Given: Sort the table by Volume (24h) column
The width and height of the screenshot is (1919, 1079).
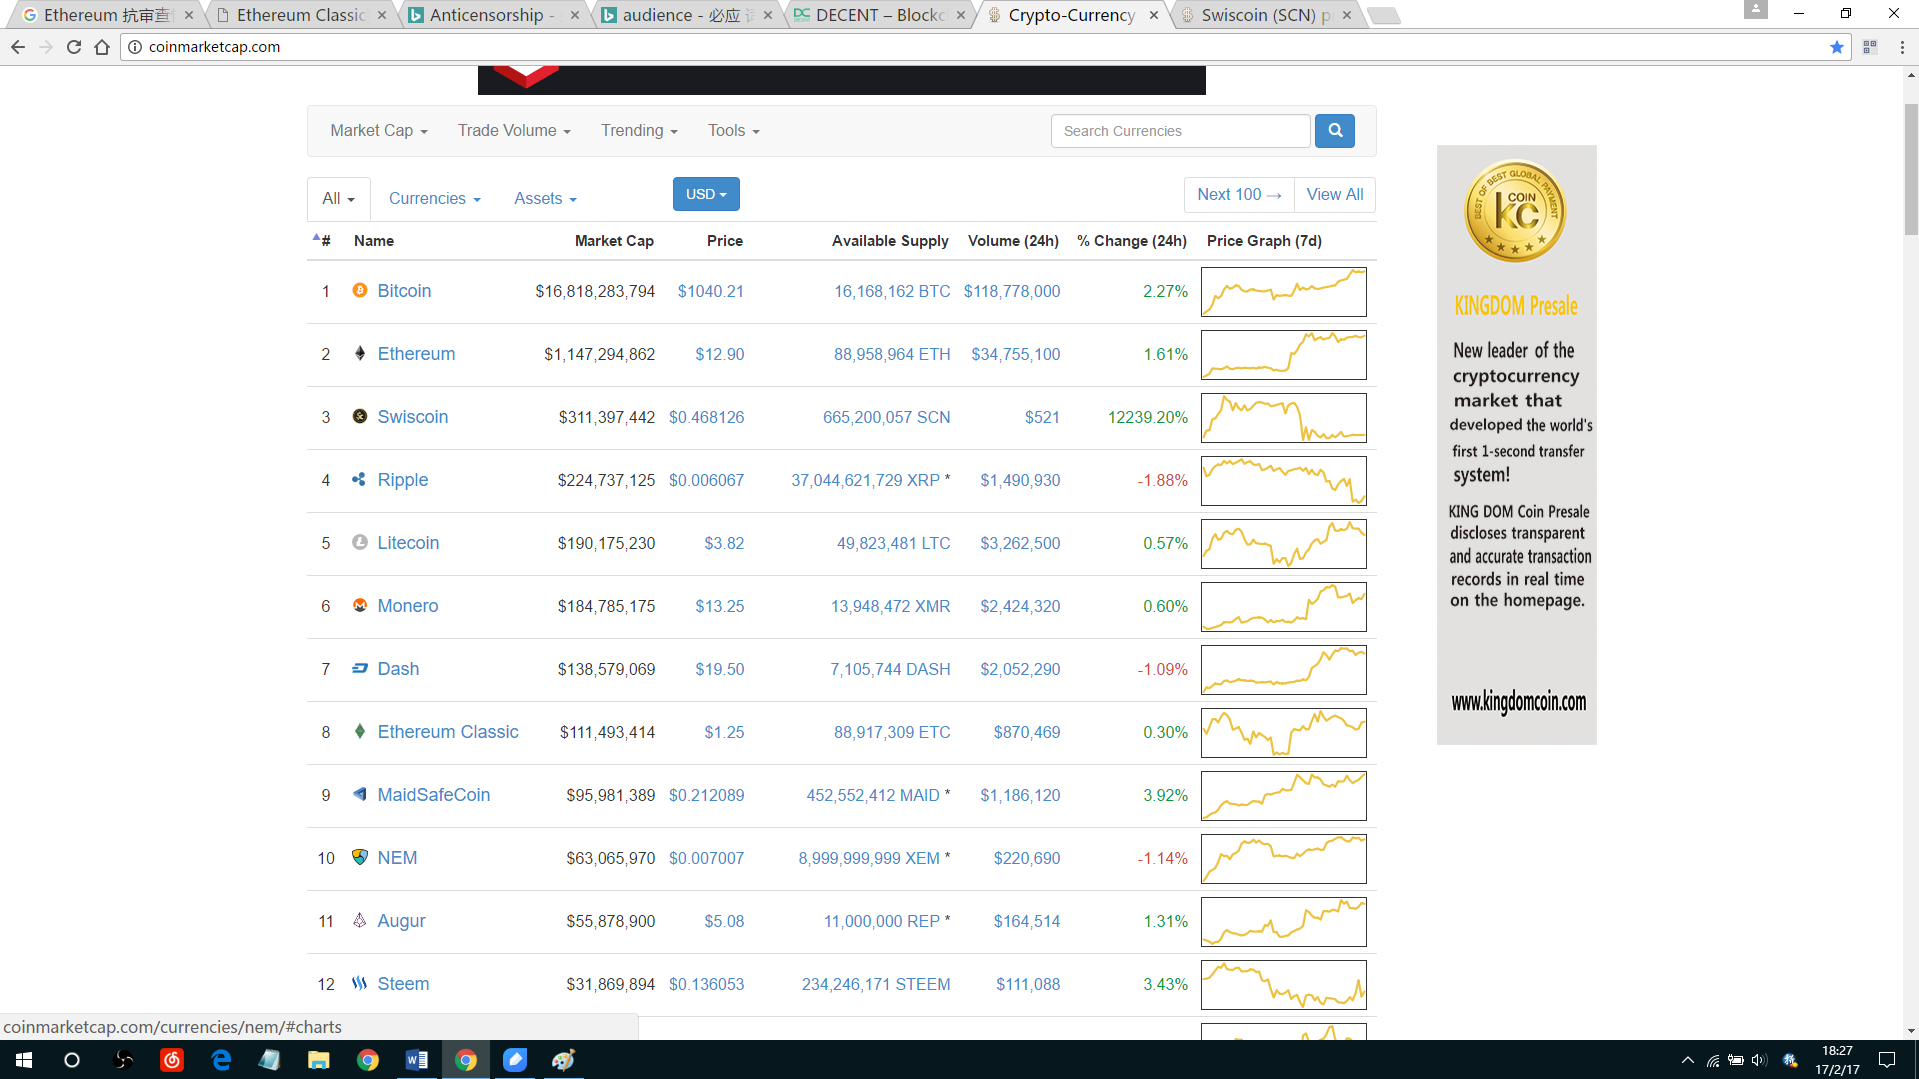Looking at the screenshot, I should pos(1013,241).
